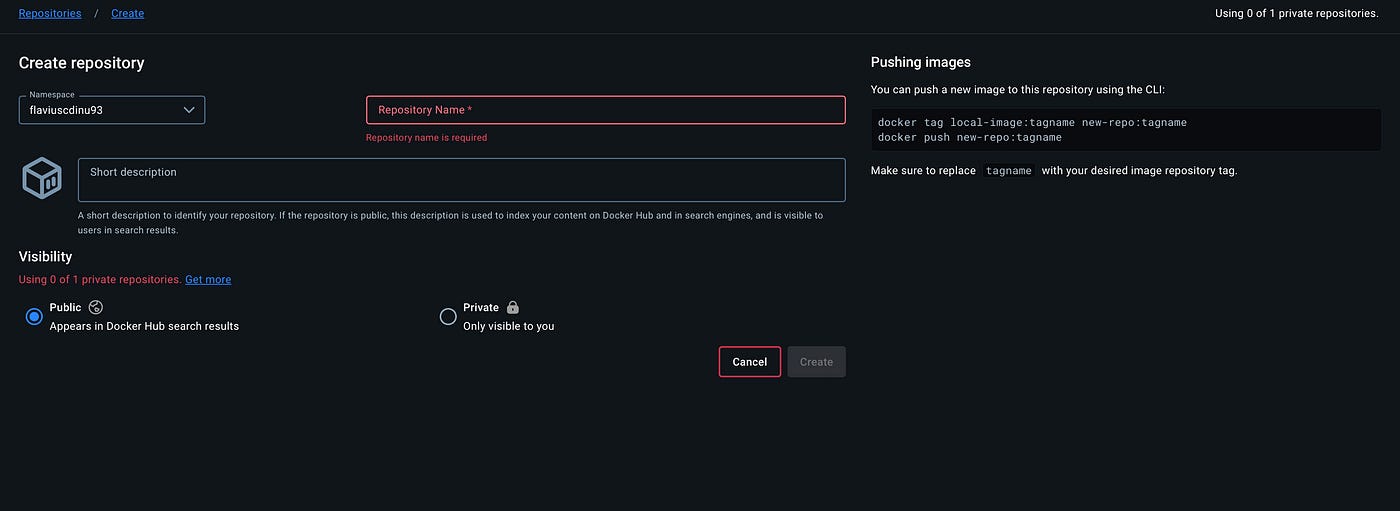The height and width of the screenshot is (511, 1400).
Task: Click 'Appears in Docker Hub search results' text
Action: (x=144, y=326)
